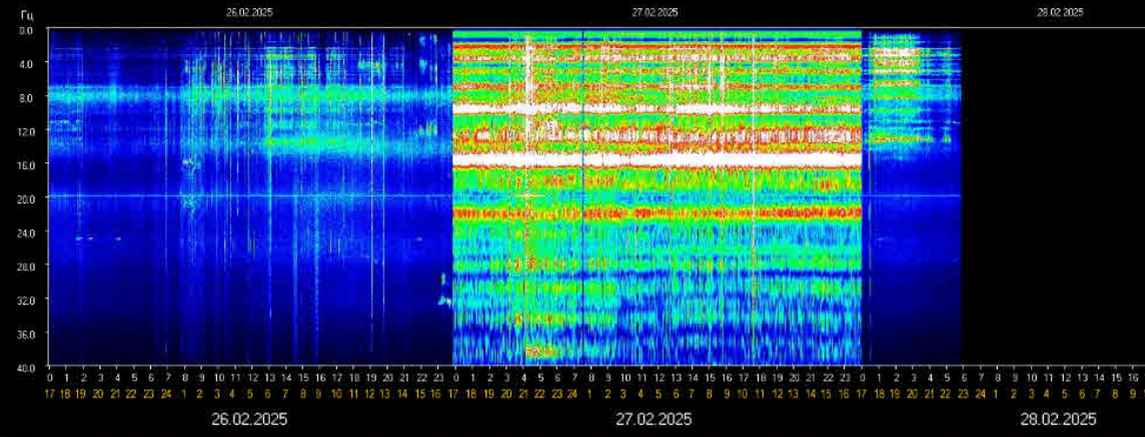Click the top 28.02.2025 date header

click(1060, 13)
